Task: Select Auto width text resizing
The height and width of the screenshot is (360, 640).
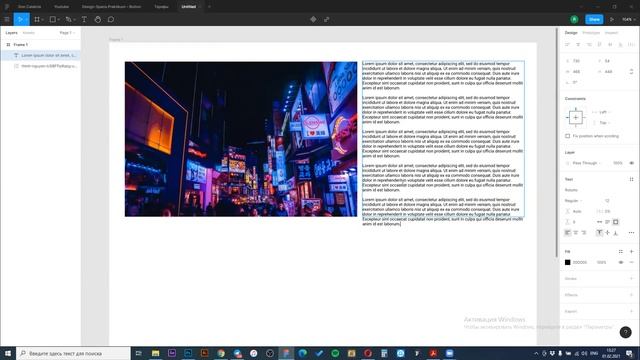Action: click(x=599, y=222)
